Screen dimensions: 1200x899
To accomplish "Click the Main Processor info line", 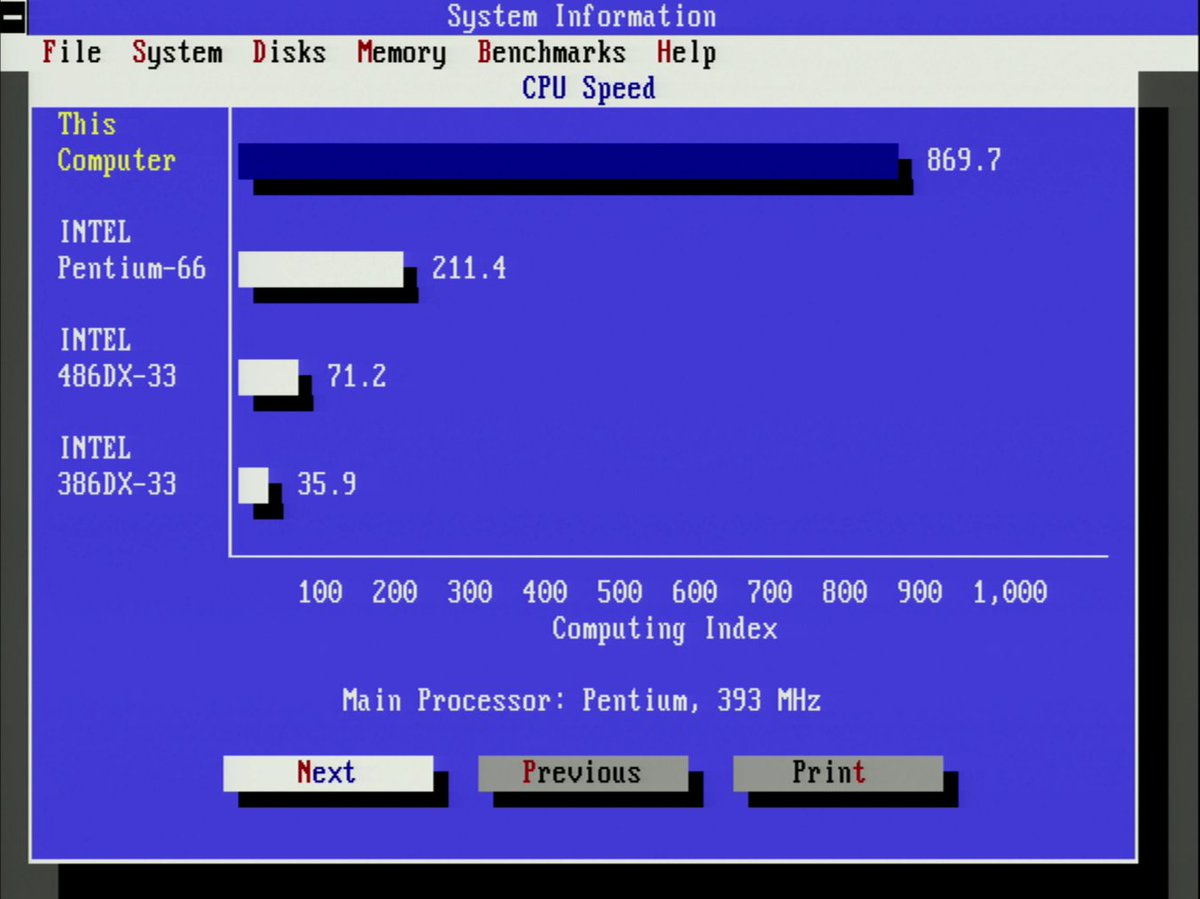I will click(582, 700).
